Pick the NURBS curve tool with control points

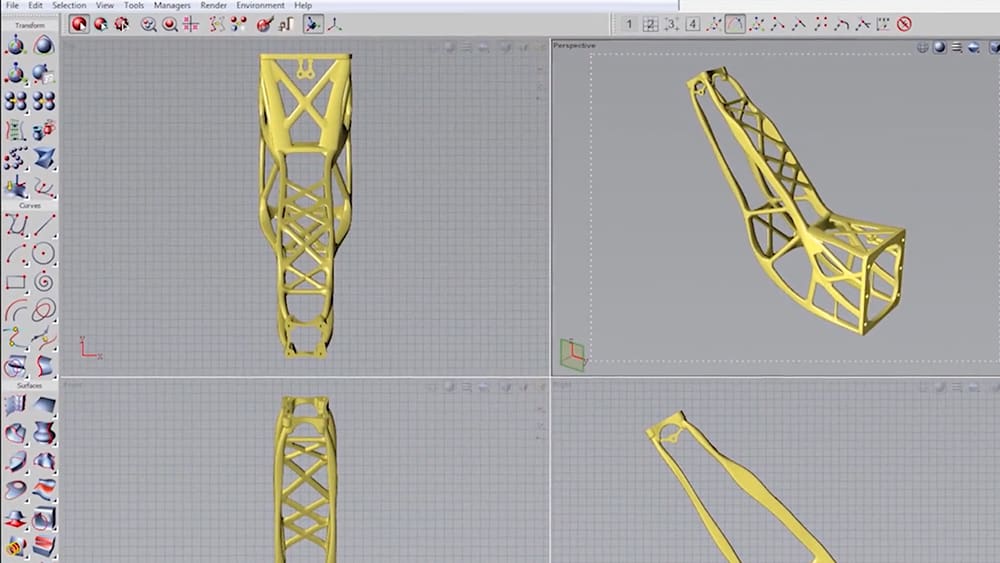[x=15, y=225]
